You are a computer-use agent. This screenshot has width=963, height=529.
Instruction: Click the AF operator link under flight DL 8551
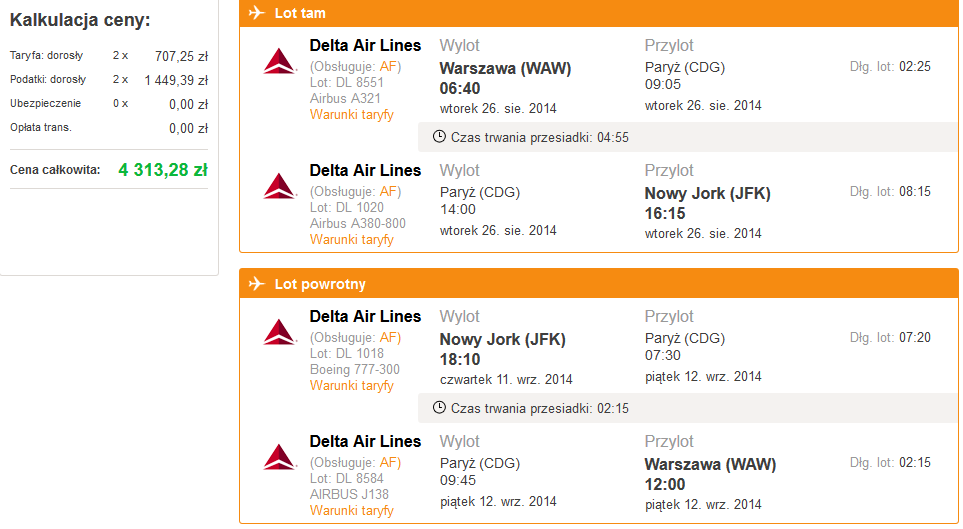click(x=388, y=66)
